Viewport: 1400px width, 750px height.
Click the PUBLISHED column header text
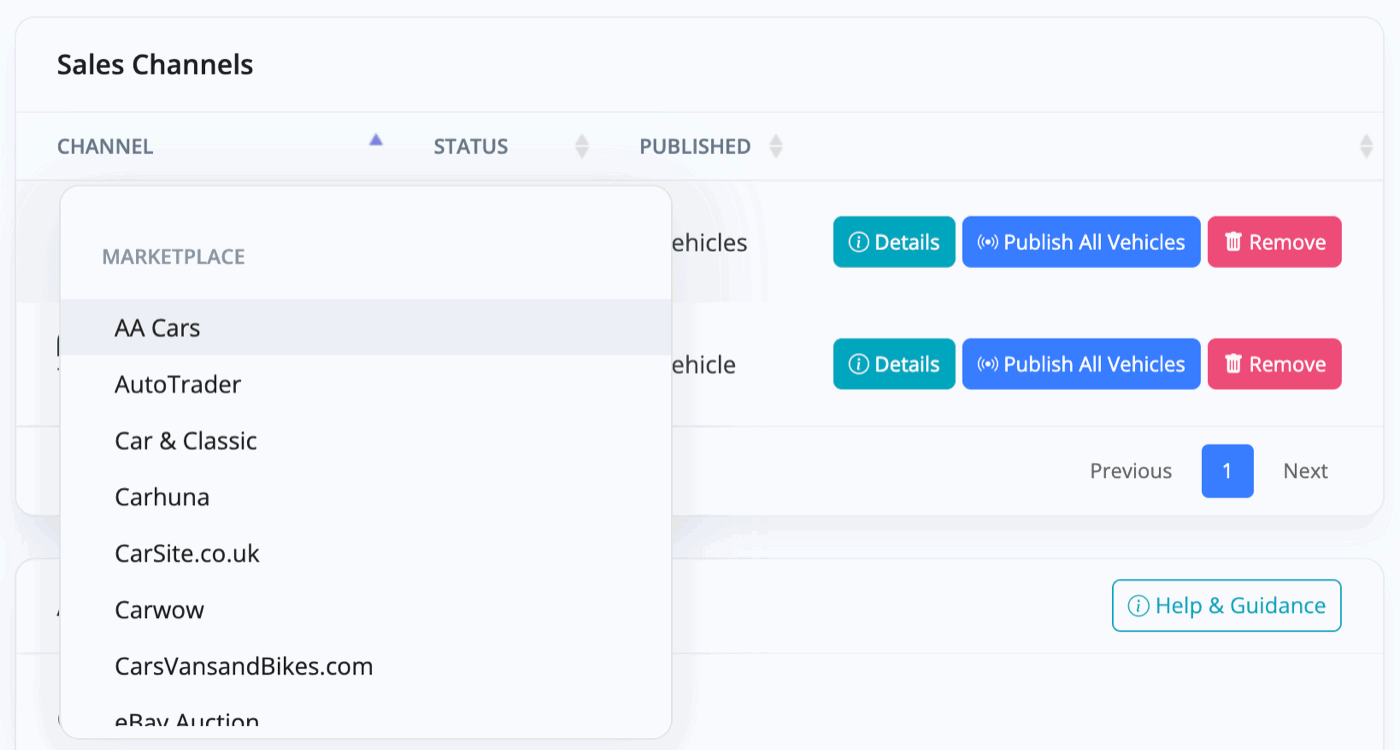pyautogui.click(x=695, y=146)
